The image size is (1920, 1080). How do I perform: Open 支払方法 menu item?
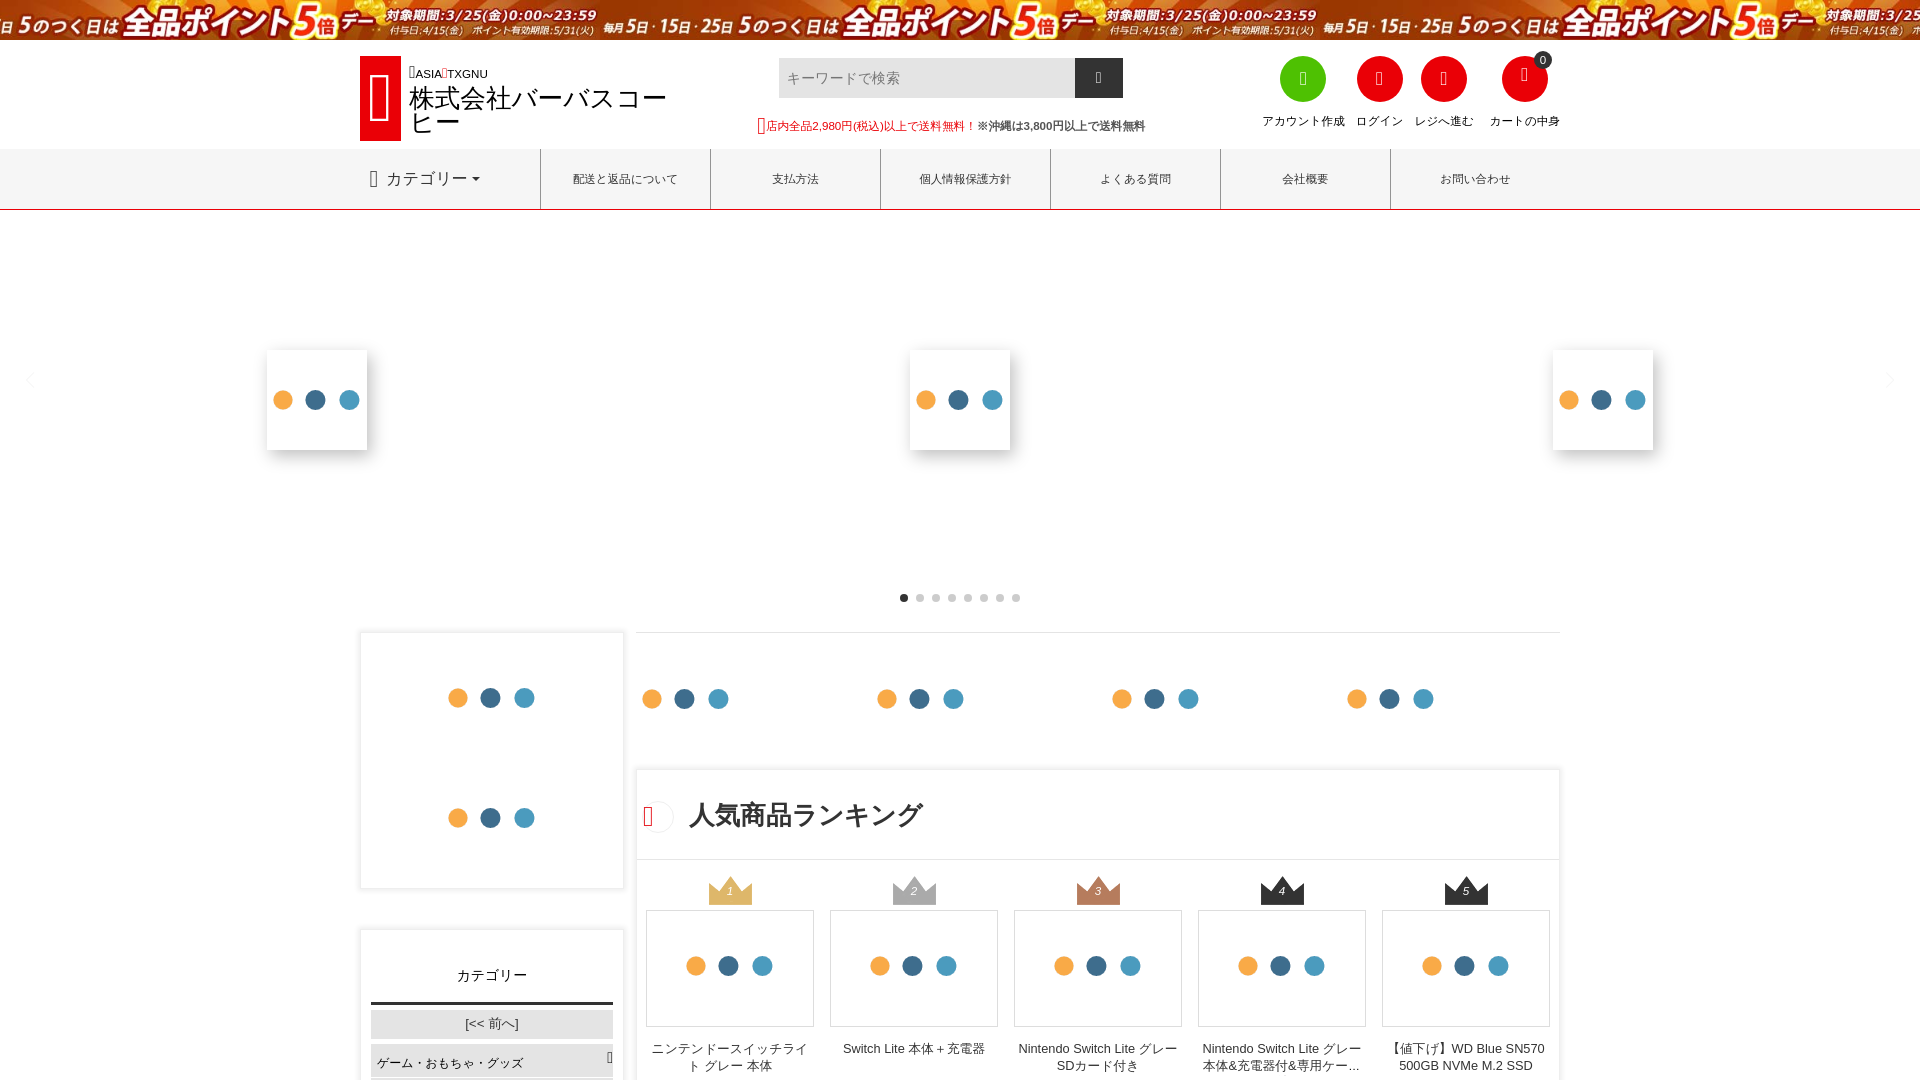[x=795, y=179]
